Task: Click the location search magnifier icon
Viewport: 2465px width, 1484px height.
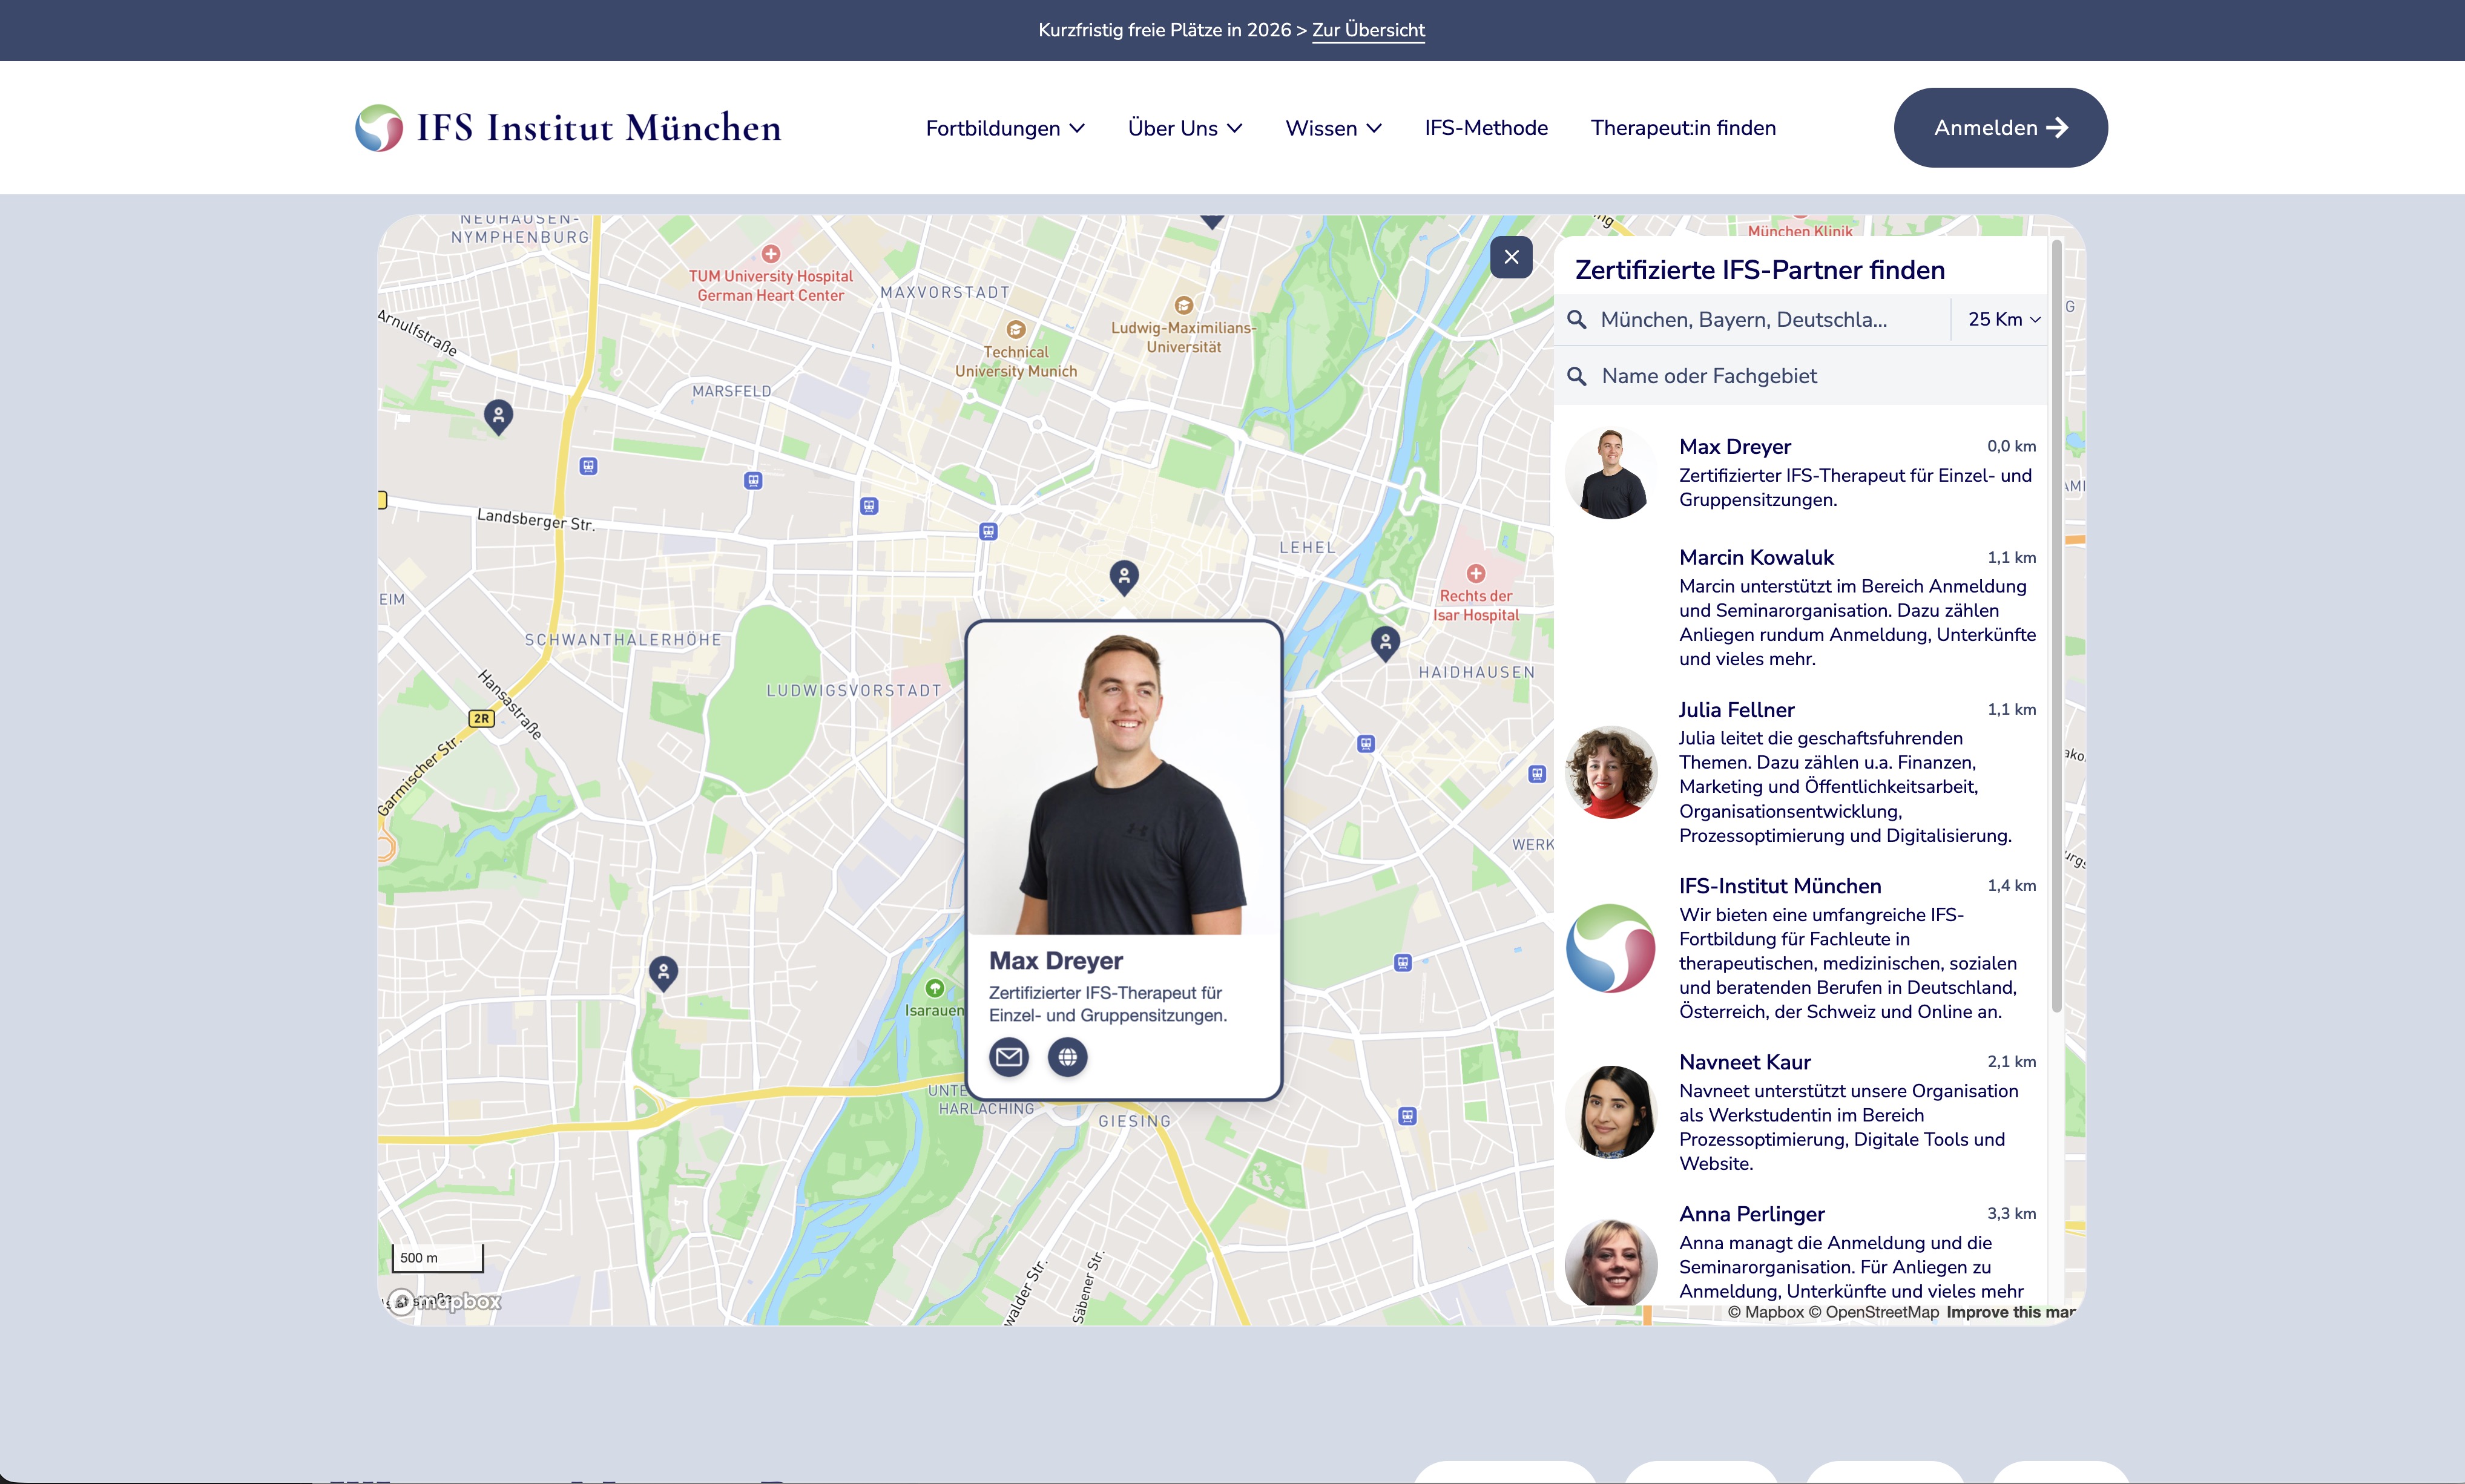Action: pos(1577,320)
